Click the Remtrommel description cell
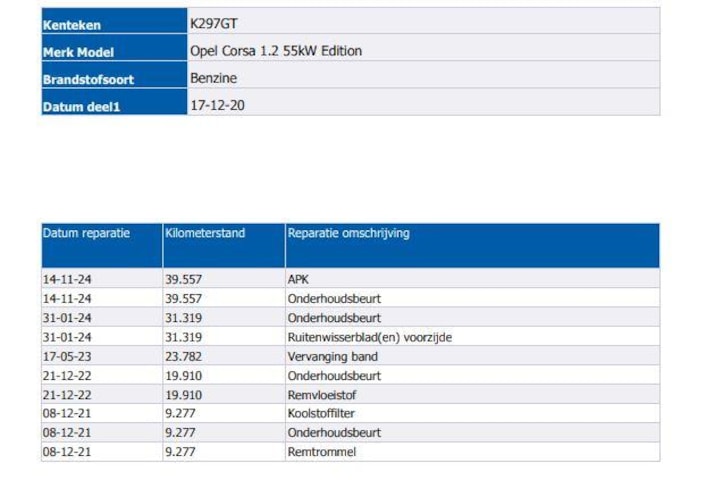Image resolution: width=723 pixels, height=480 pixels. coord(321,452)
